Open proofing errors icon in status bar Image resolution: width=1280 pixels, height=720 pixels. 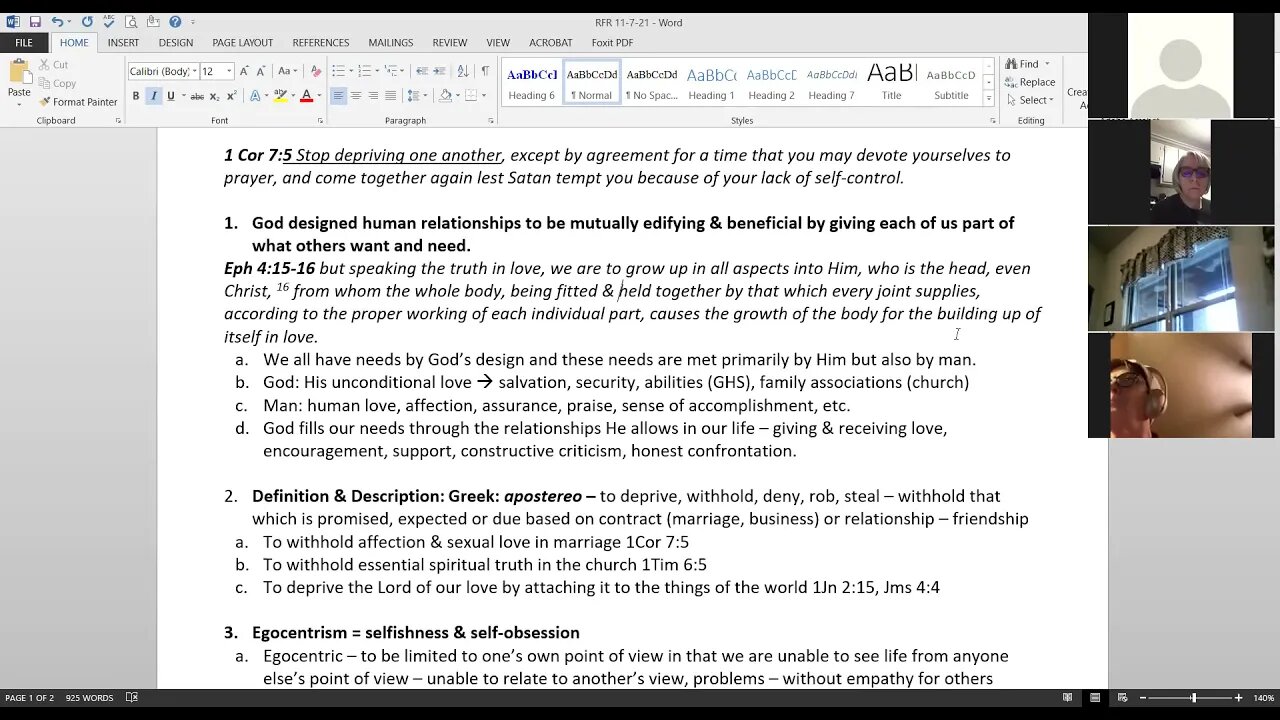(x=132, y=698)
